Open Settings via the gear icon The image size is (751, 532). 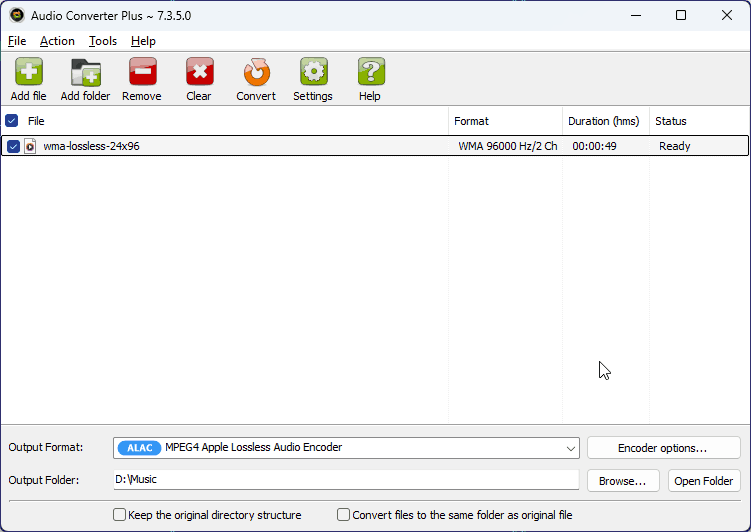313,72
